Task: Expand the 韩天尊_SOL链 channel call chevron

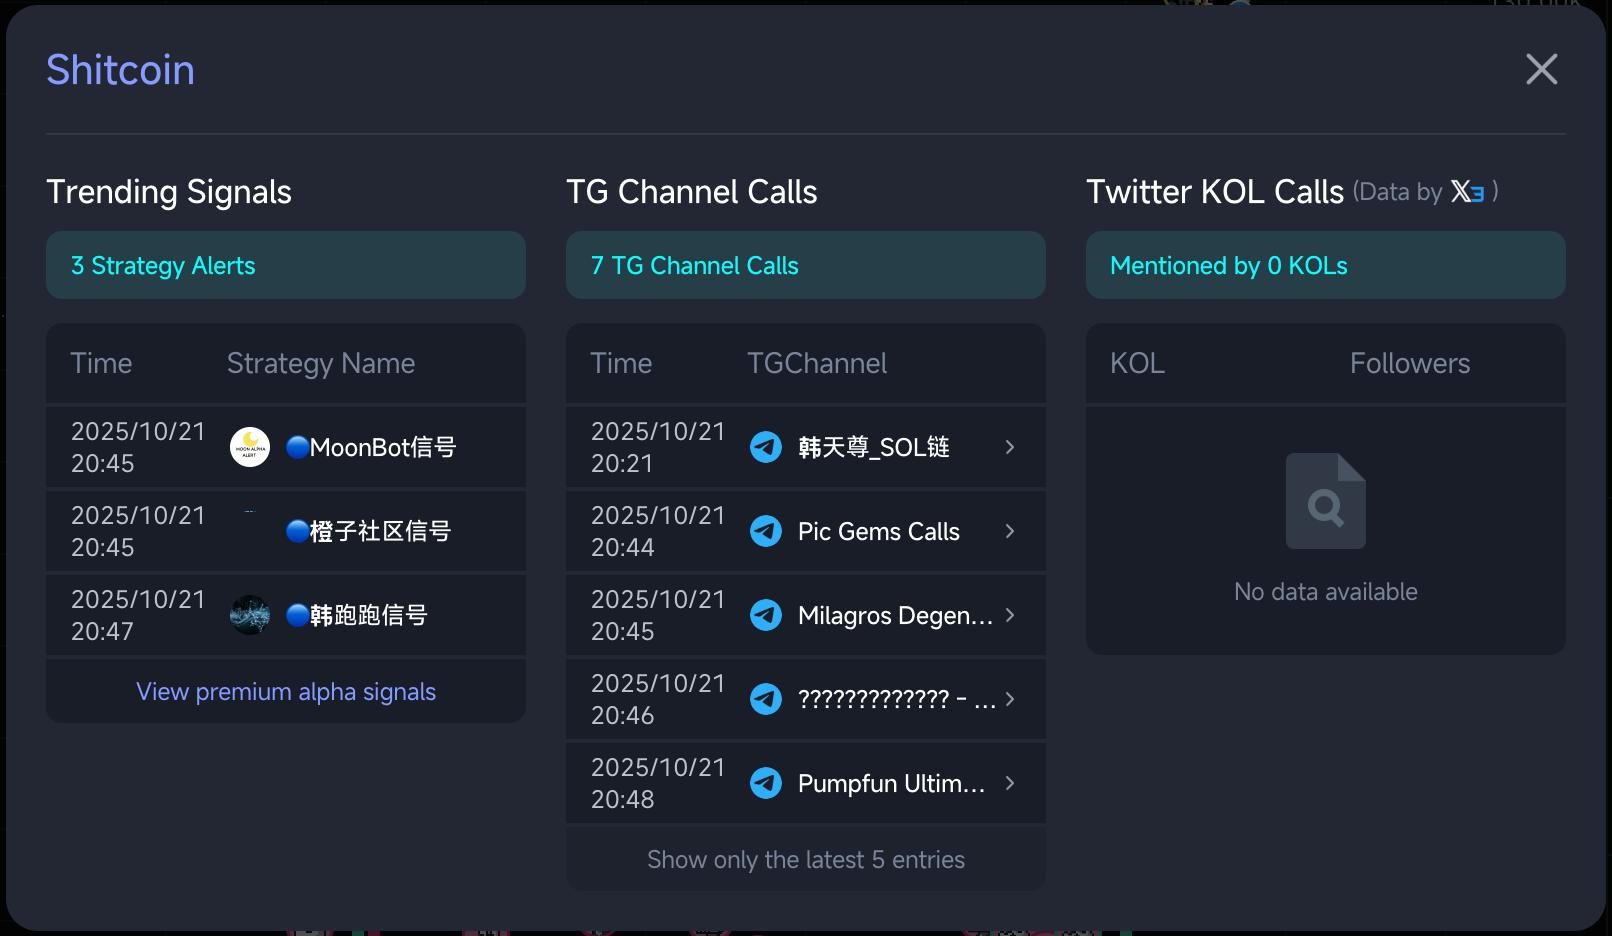Action: point(1010,447)
